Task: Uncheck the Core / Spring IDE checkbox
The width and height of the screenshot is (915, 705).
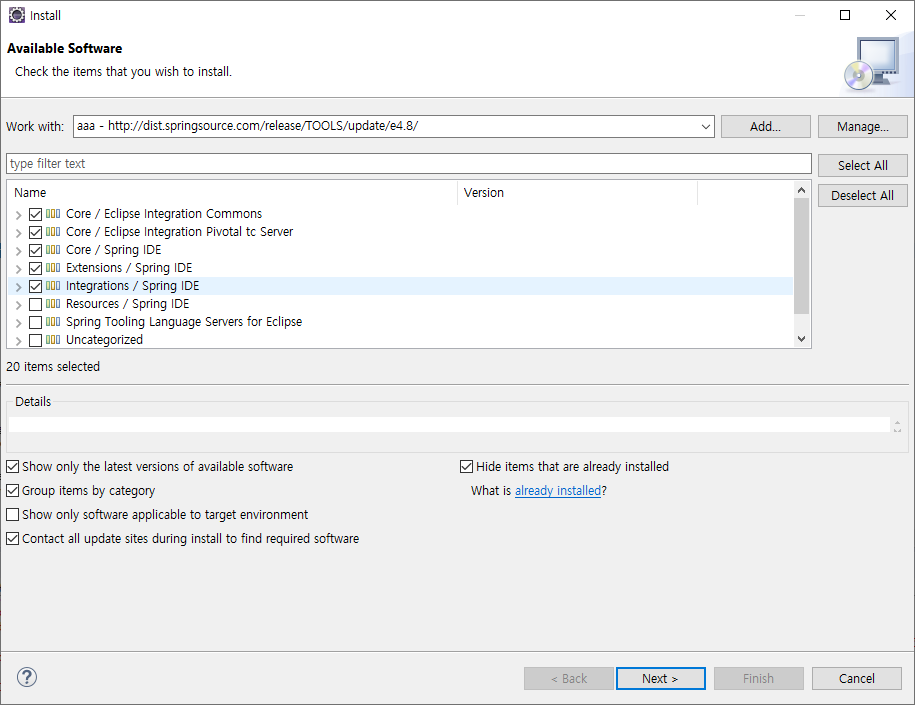Action: 36,250
